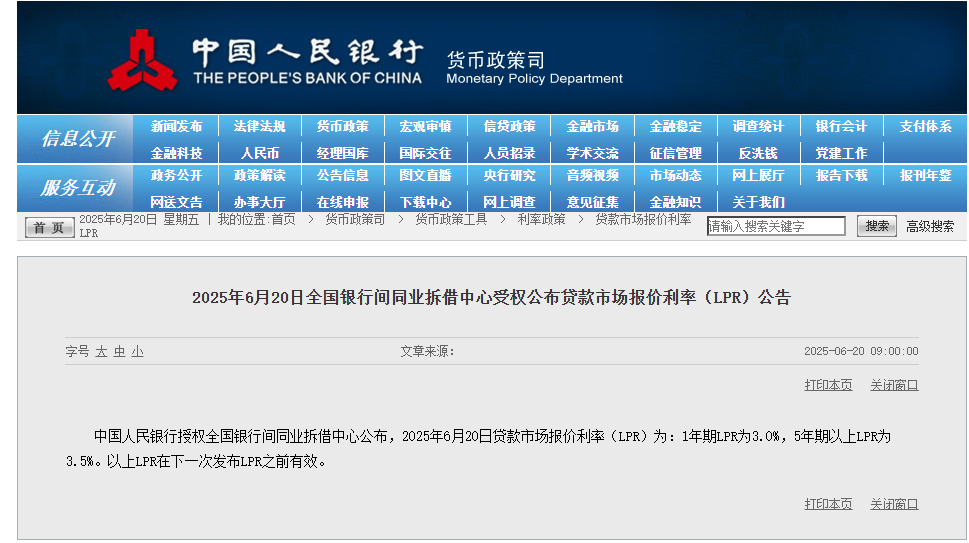Click the 搜索 search button
This screenshot has width=969, height=543.
876,226
